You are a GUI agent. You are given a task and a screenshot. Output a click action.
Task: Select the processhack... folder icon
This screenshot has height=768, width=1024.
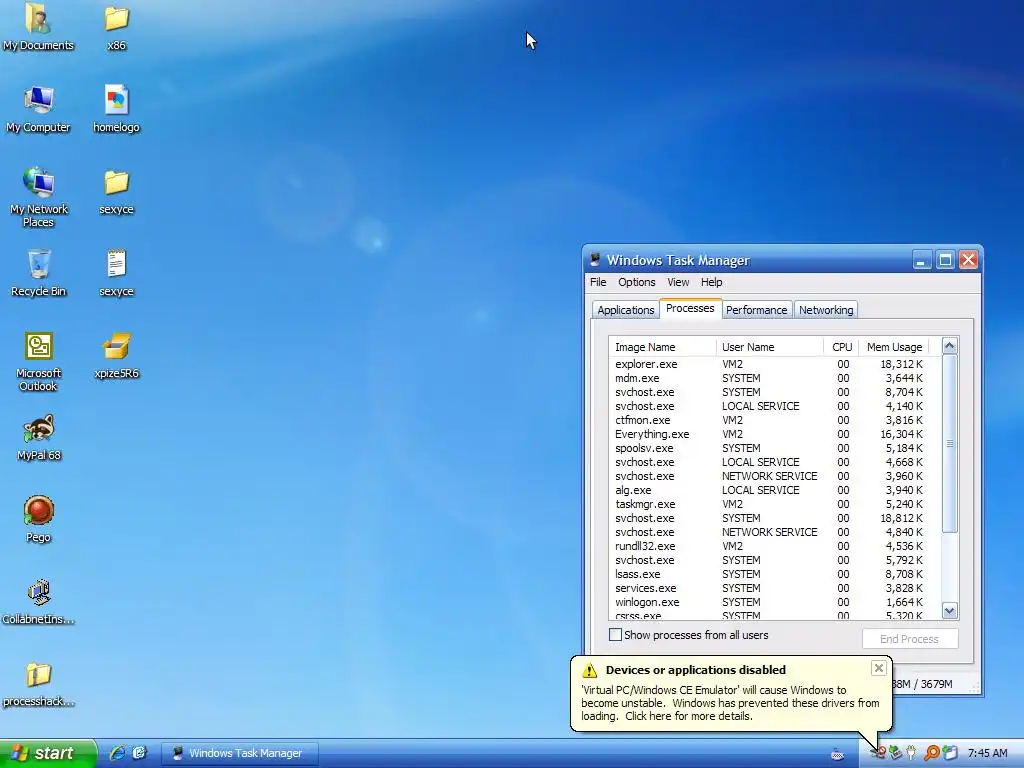click(38, 683)
